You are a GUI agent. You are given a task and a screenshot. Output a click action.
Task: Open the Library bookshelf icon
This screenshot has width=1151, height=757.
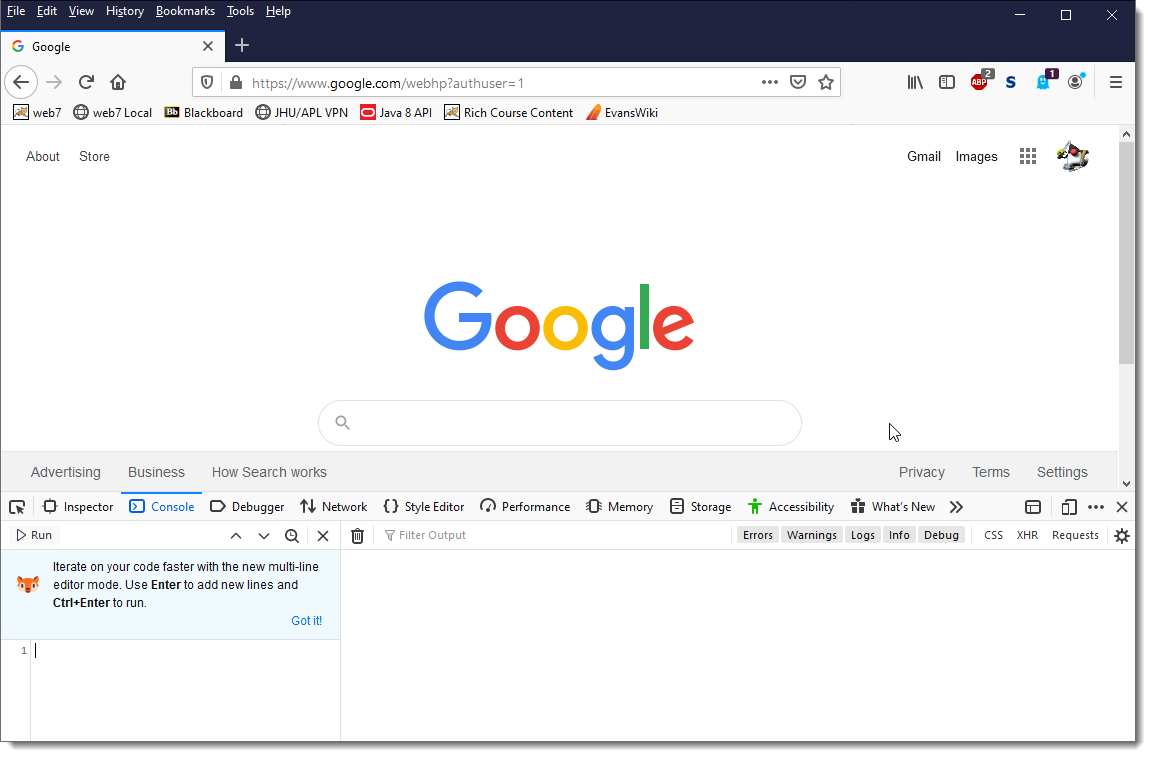click(x=915, y=82)
